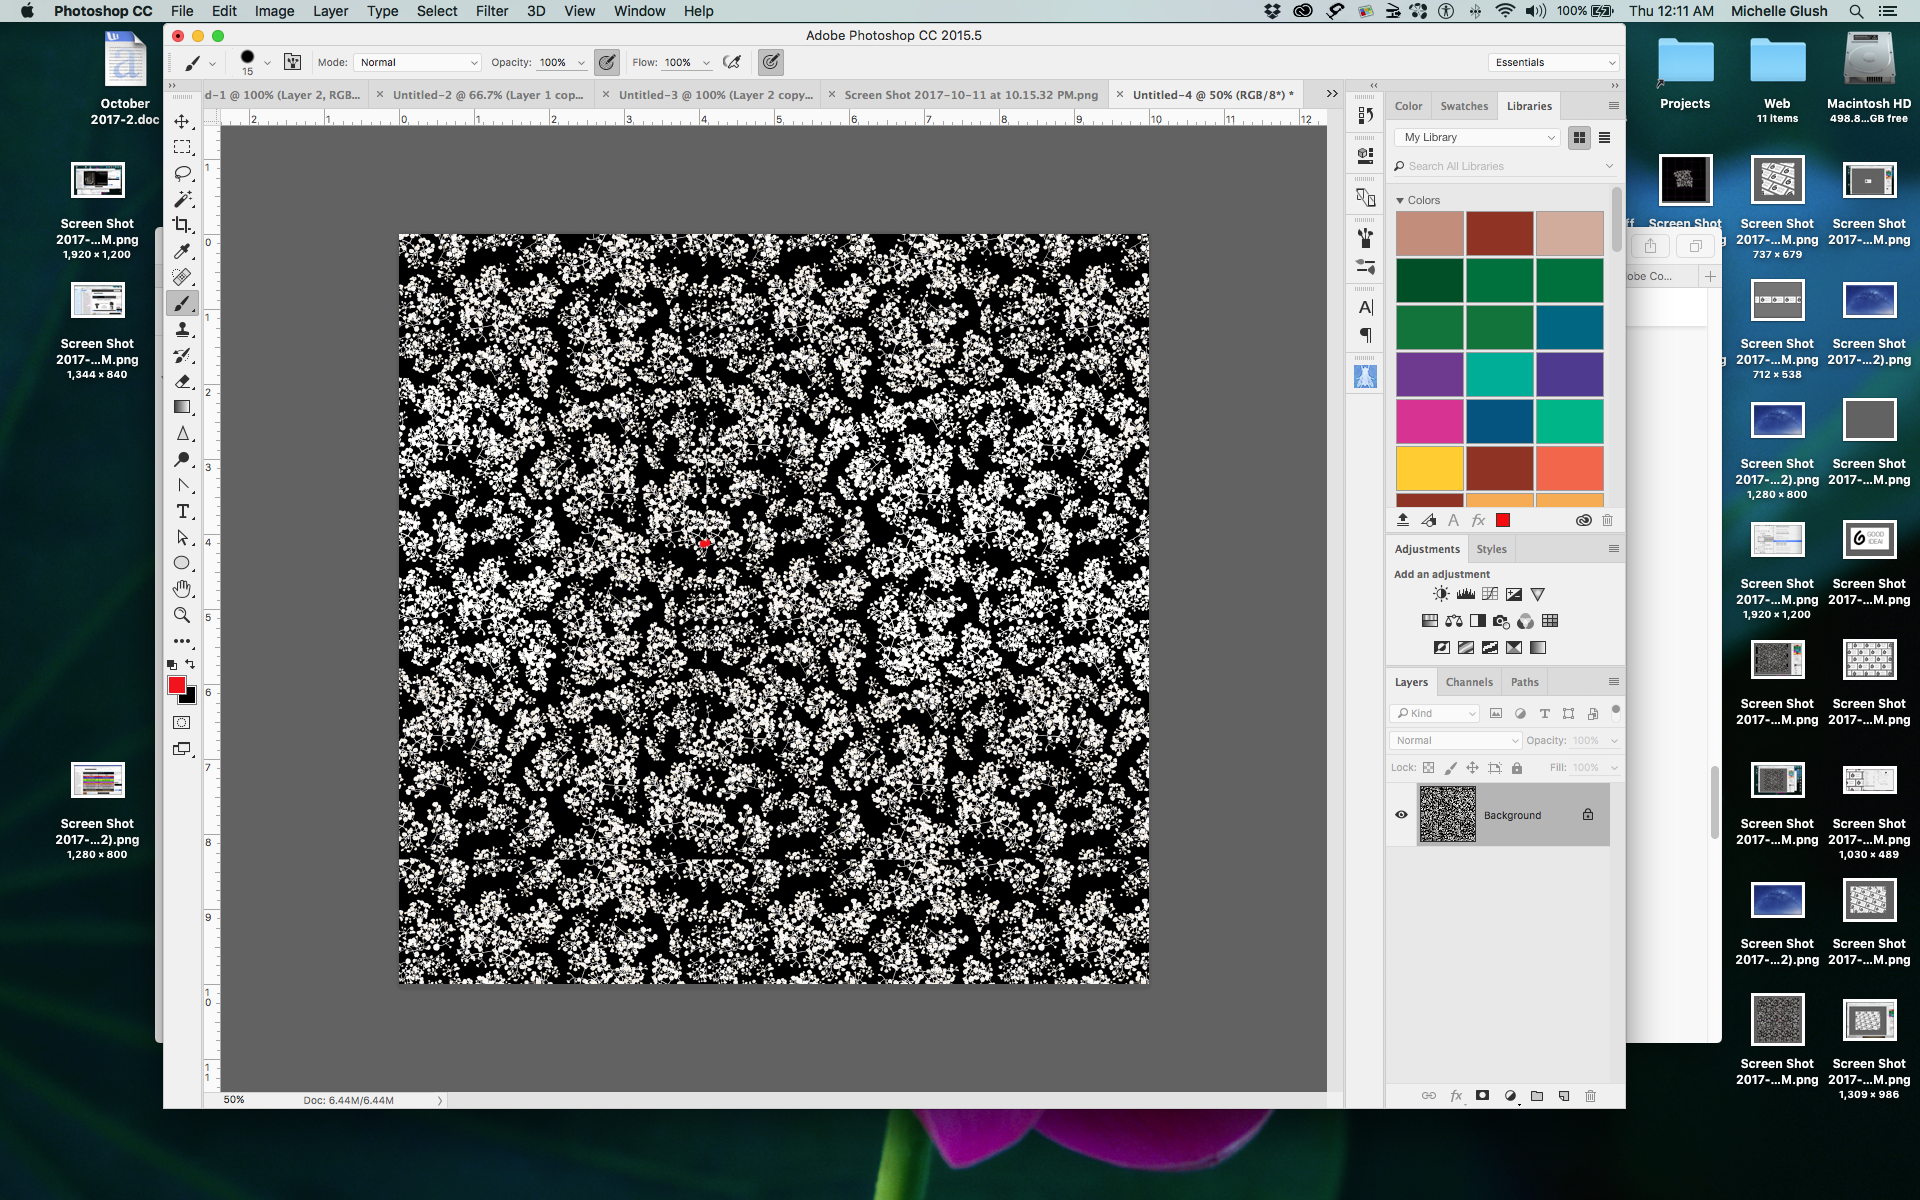Image resolution: width=1920 pixels, height=1200 pixels.
Task: Select the Rectangular Marquee tool
Action: pos(182,147)
